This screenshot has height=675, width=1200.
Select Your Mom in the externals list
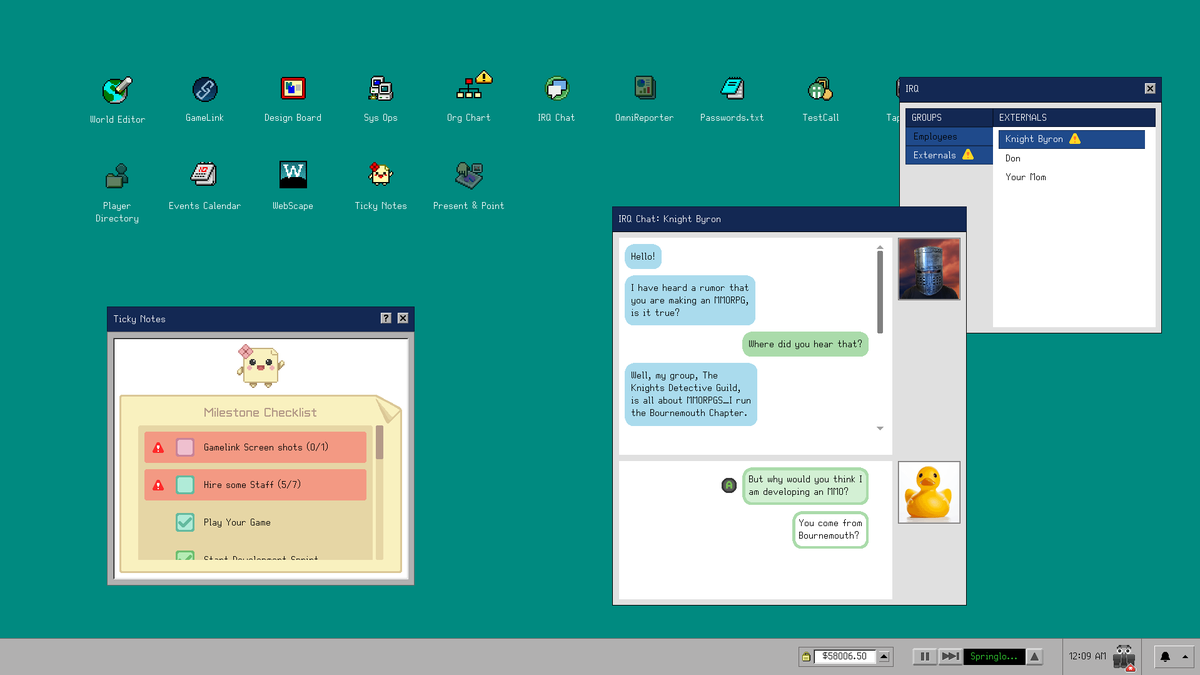pos(1071,177)
